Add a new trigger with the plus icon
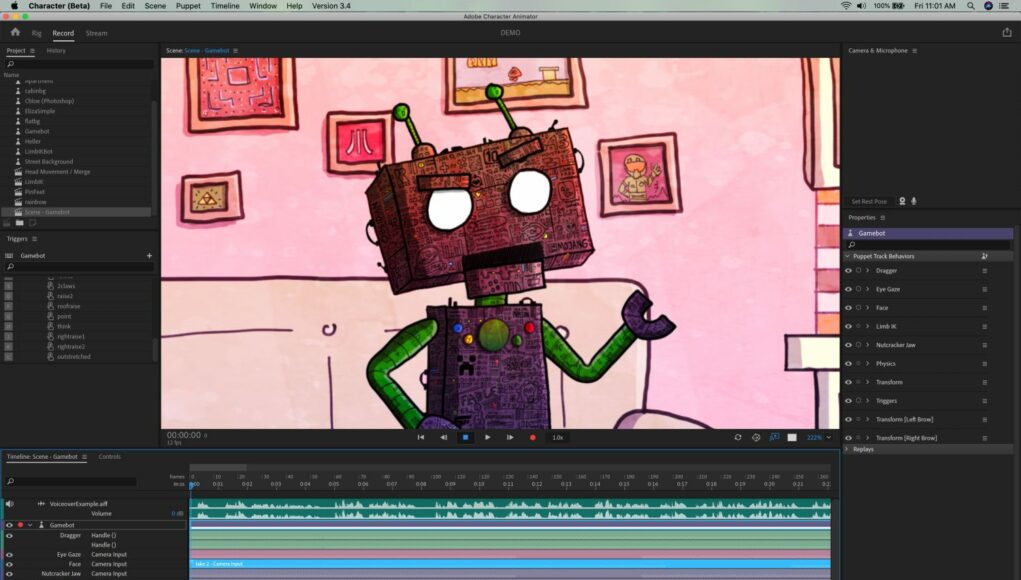The width and height of the screenshot is (1021, 580). click(x=149, y=256)
